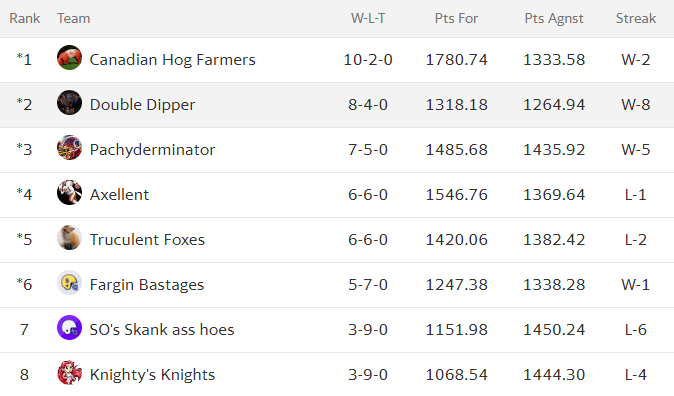
Task: Click the purple helmet icon for SO's team
Action: point(69,328)
